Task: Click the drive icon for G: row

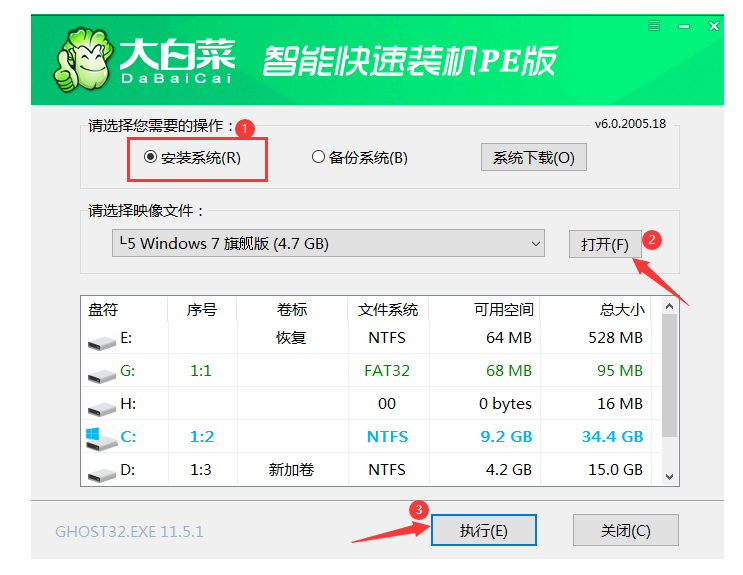Action: coord(101,375)
